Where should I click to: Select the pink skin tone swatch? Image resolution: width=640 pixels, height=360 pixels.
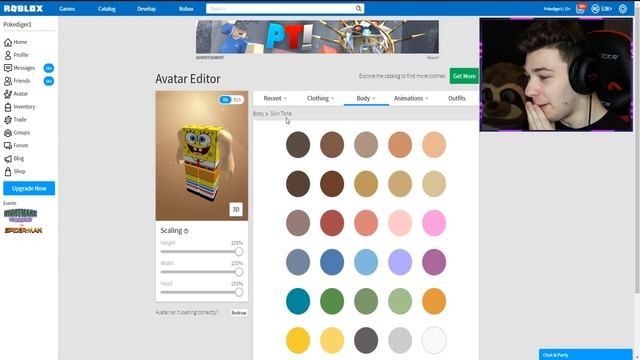(434, 223)
